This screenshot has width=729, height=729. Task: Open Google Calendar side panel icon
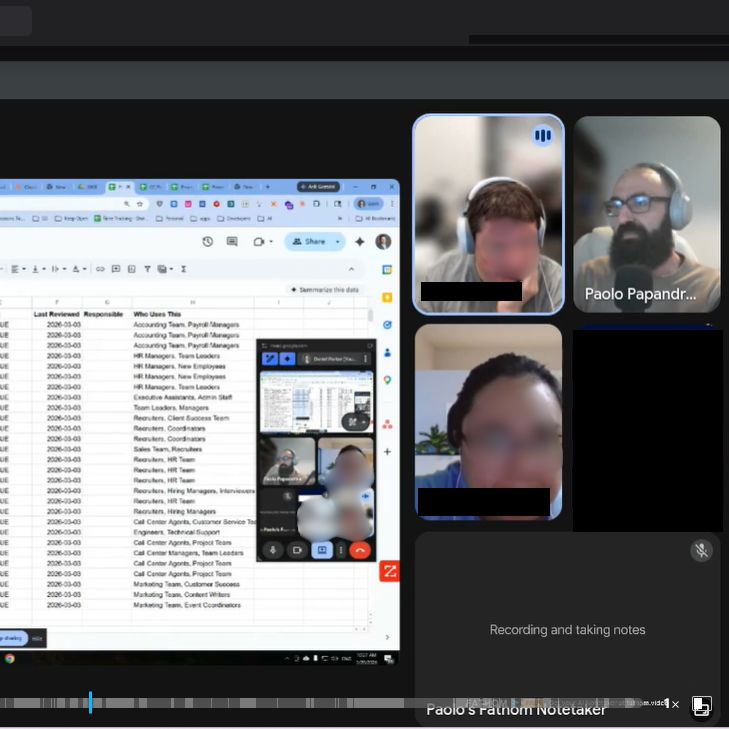click(x=387, y=270)
